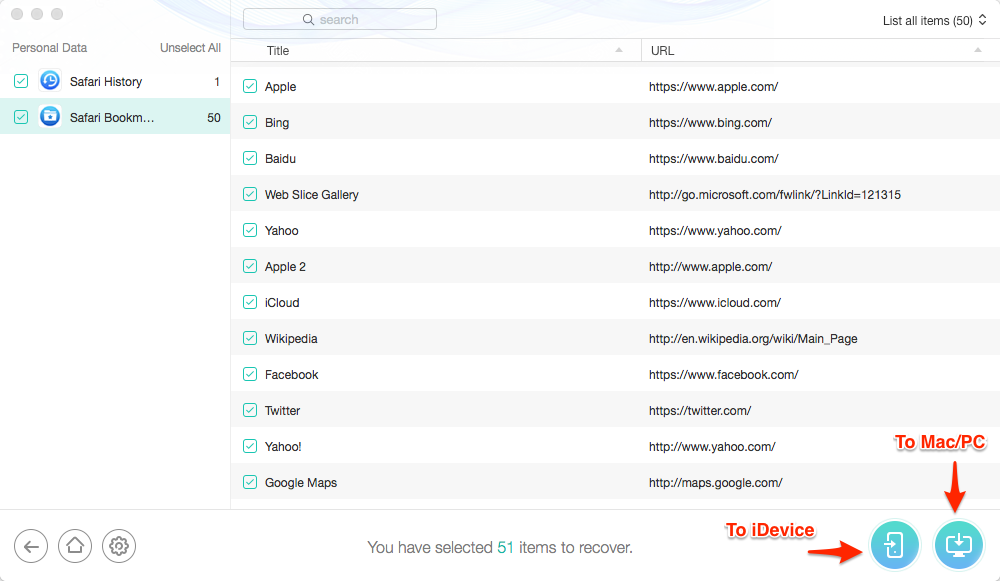Uncheck the Twitter bookmark checkbox
Image resolution: width=1000 pixels, height=581 pixels.
(250, 410)
